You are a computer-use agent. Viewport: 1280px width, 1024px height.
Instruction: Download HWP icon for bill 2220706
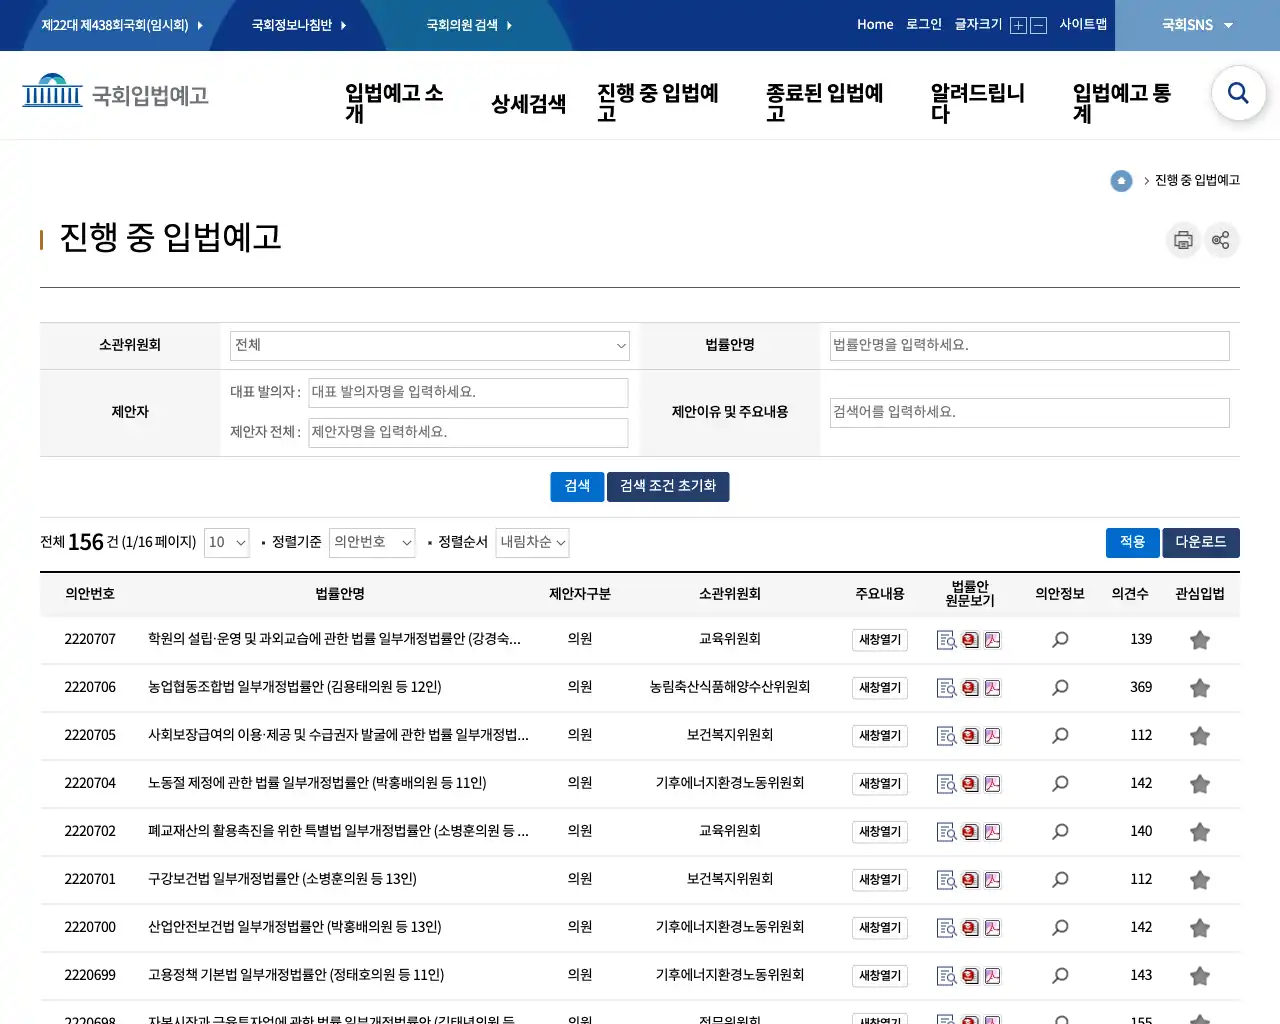[970, 688]
